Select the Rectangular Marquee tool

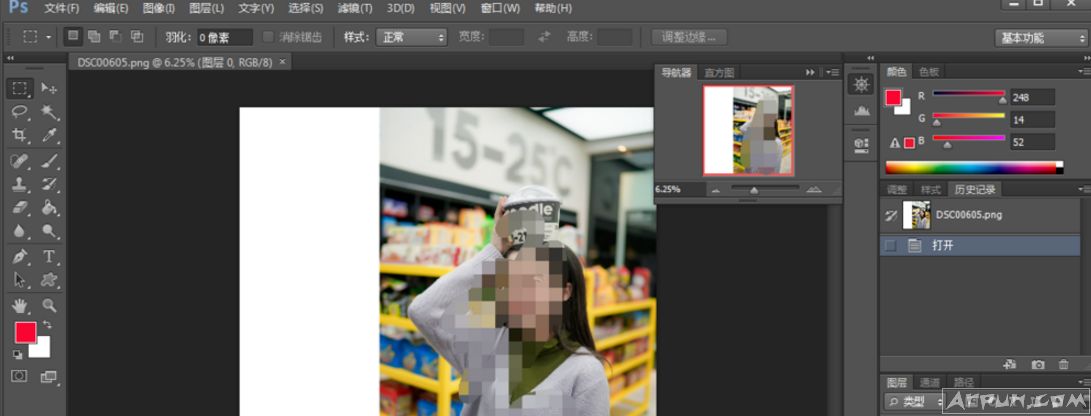click(19, 88)
